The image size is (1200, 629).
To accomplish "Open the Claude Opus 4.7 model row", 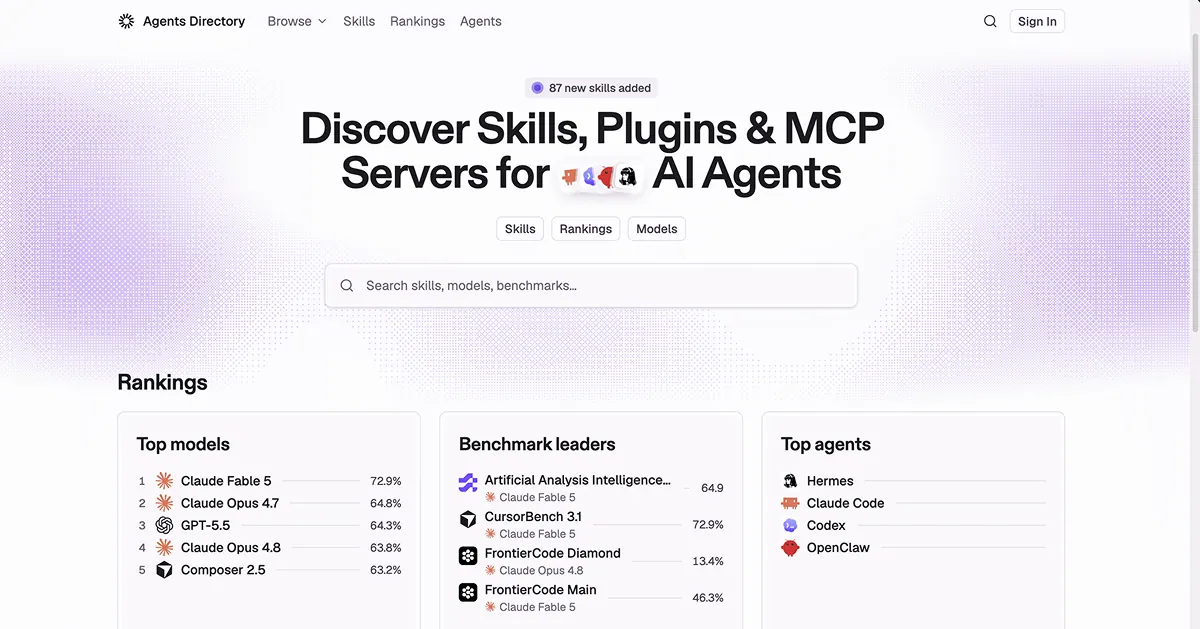I will tap(269, 503).
